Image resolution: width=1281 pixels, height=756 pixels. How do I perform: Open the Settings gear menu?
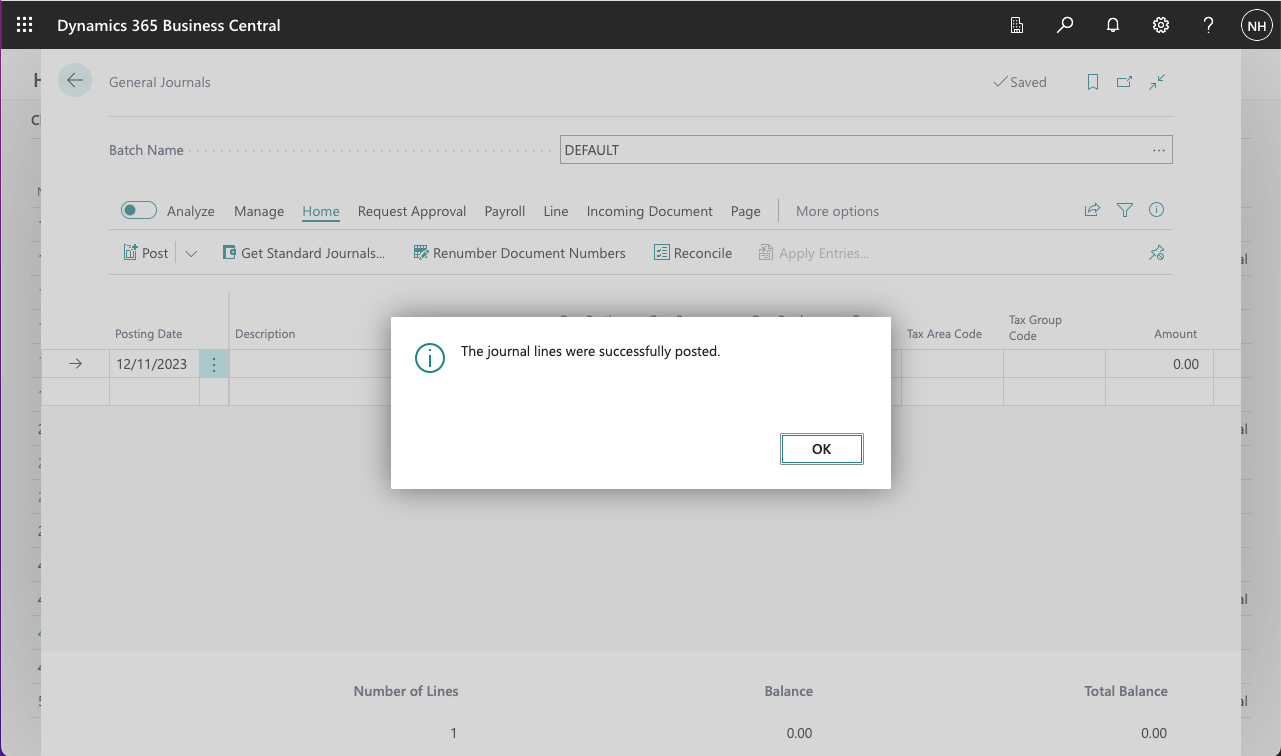pyautogui.click(x=1161, y=25)
